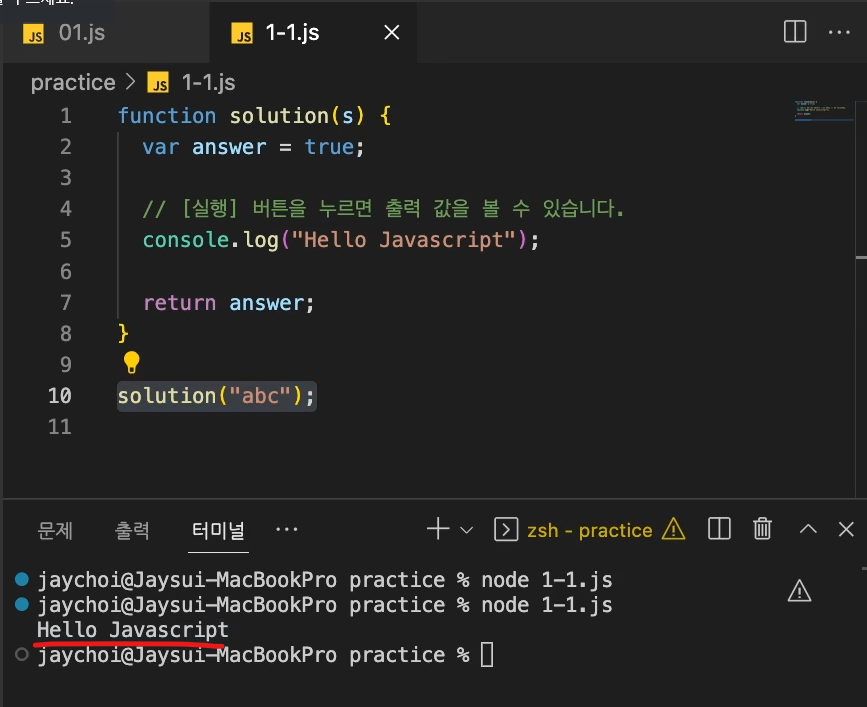Open the lightbulb code actions on line 9
Viewport: 867px width, 707px height.
tap(132, 363)
